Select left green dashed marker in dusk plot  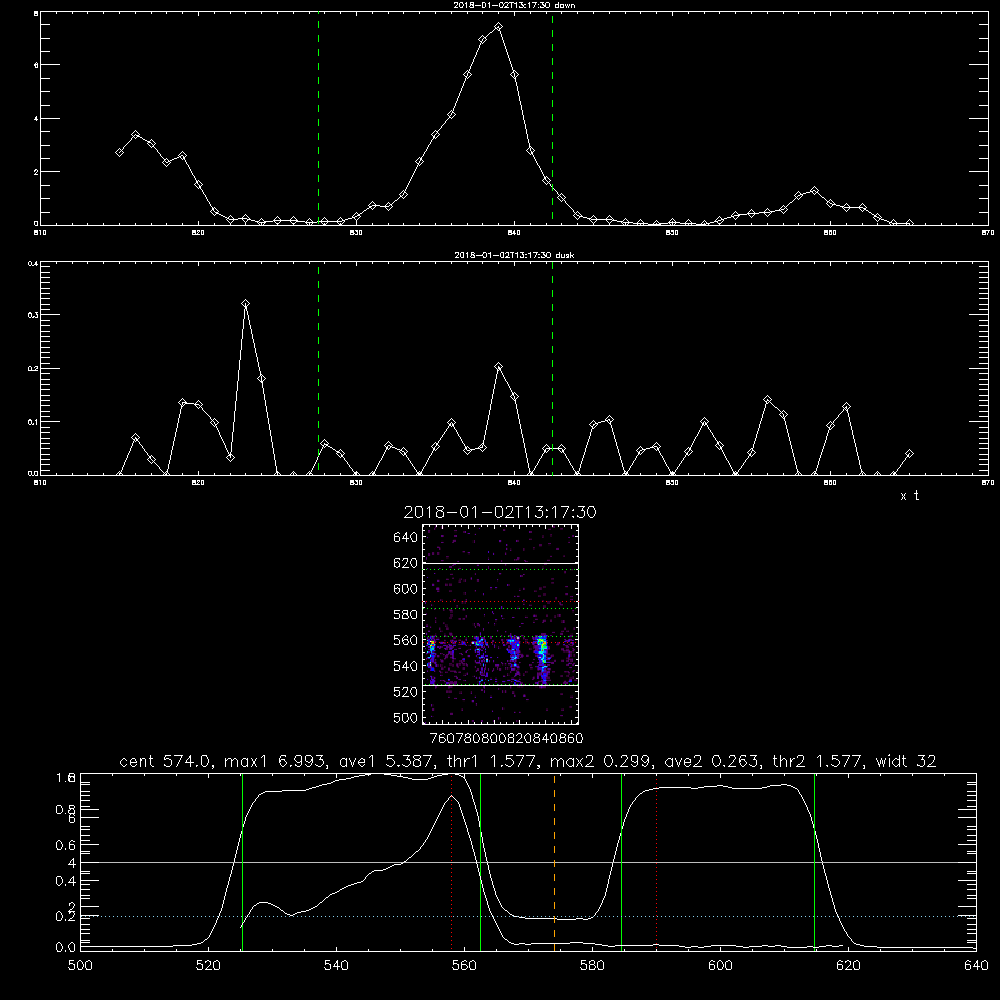[318, 369]
